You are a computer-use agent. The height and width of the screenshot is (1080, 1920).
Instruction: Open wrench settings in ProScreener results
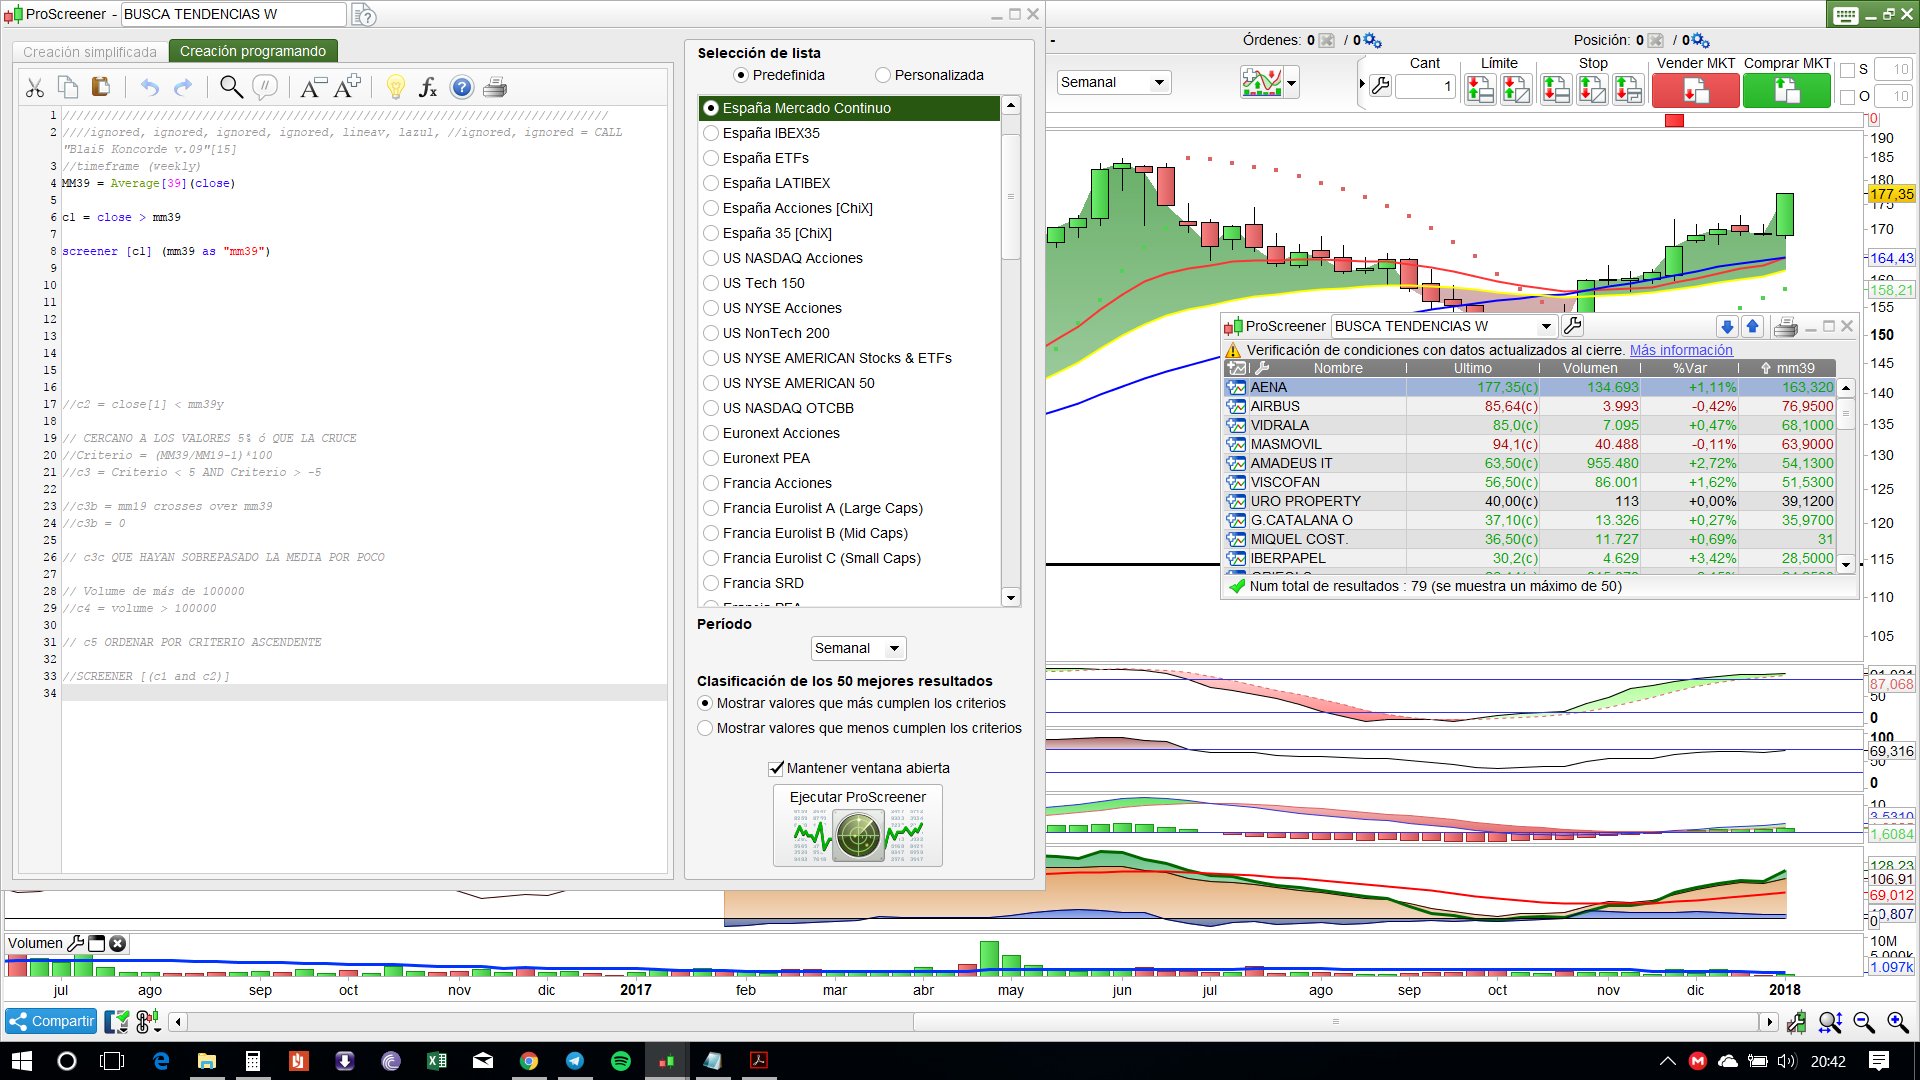click(1572, 326)
